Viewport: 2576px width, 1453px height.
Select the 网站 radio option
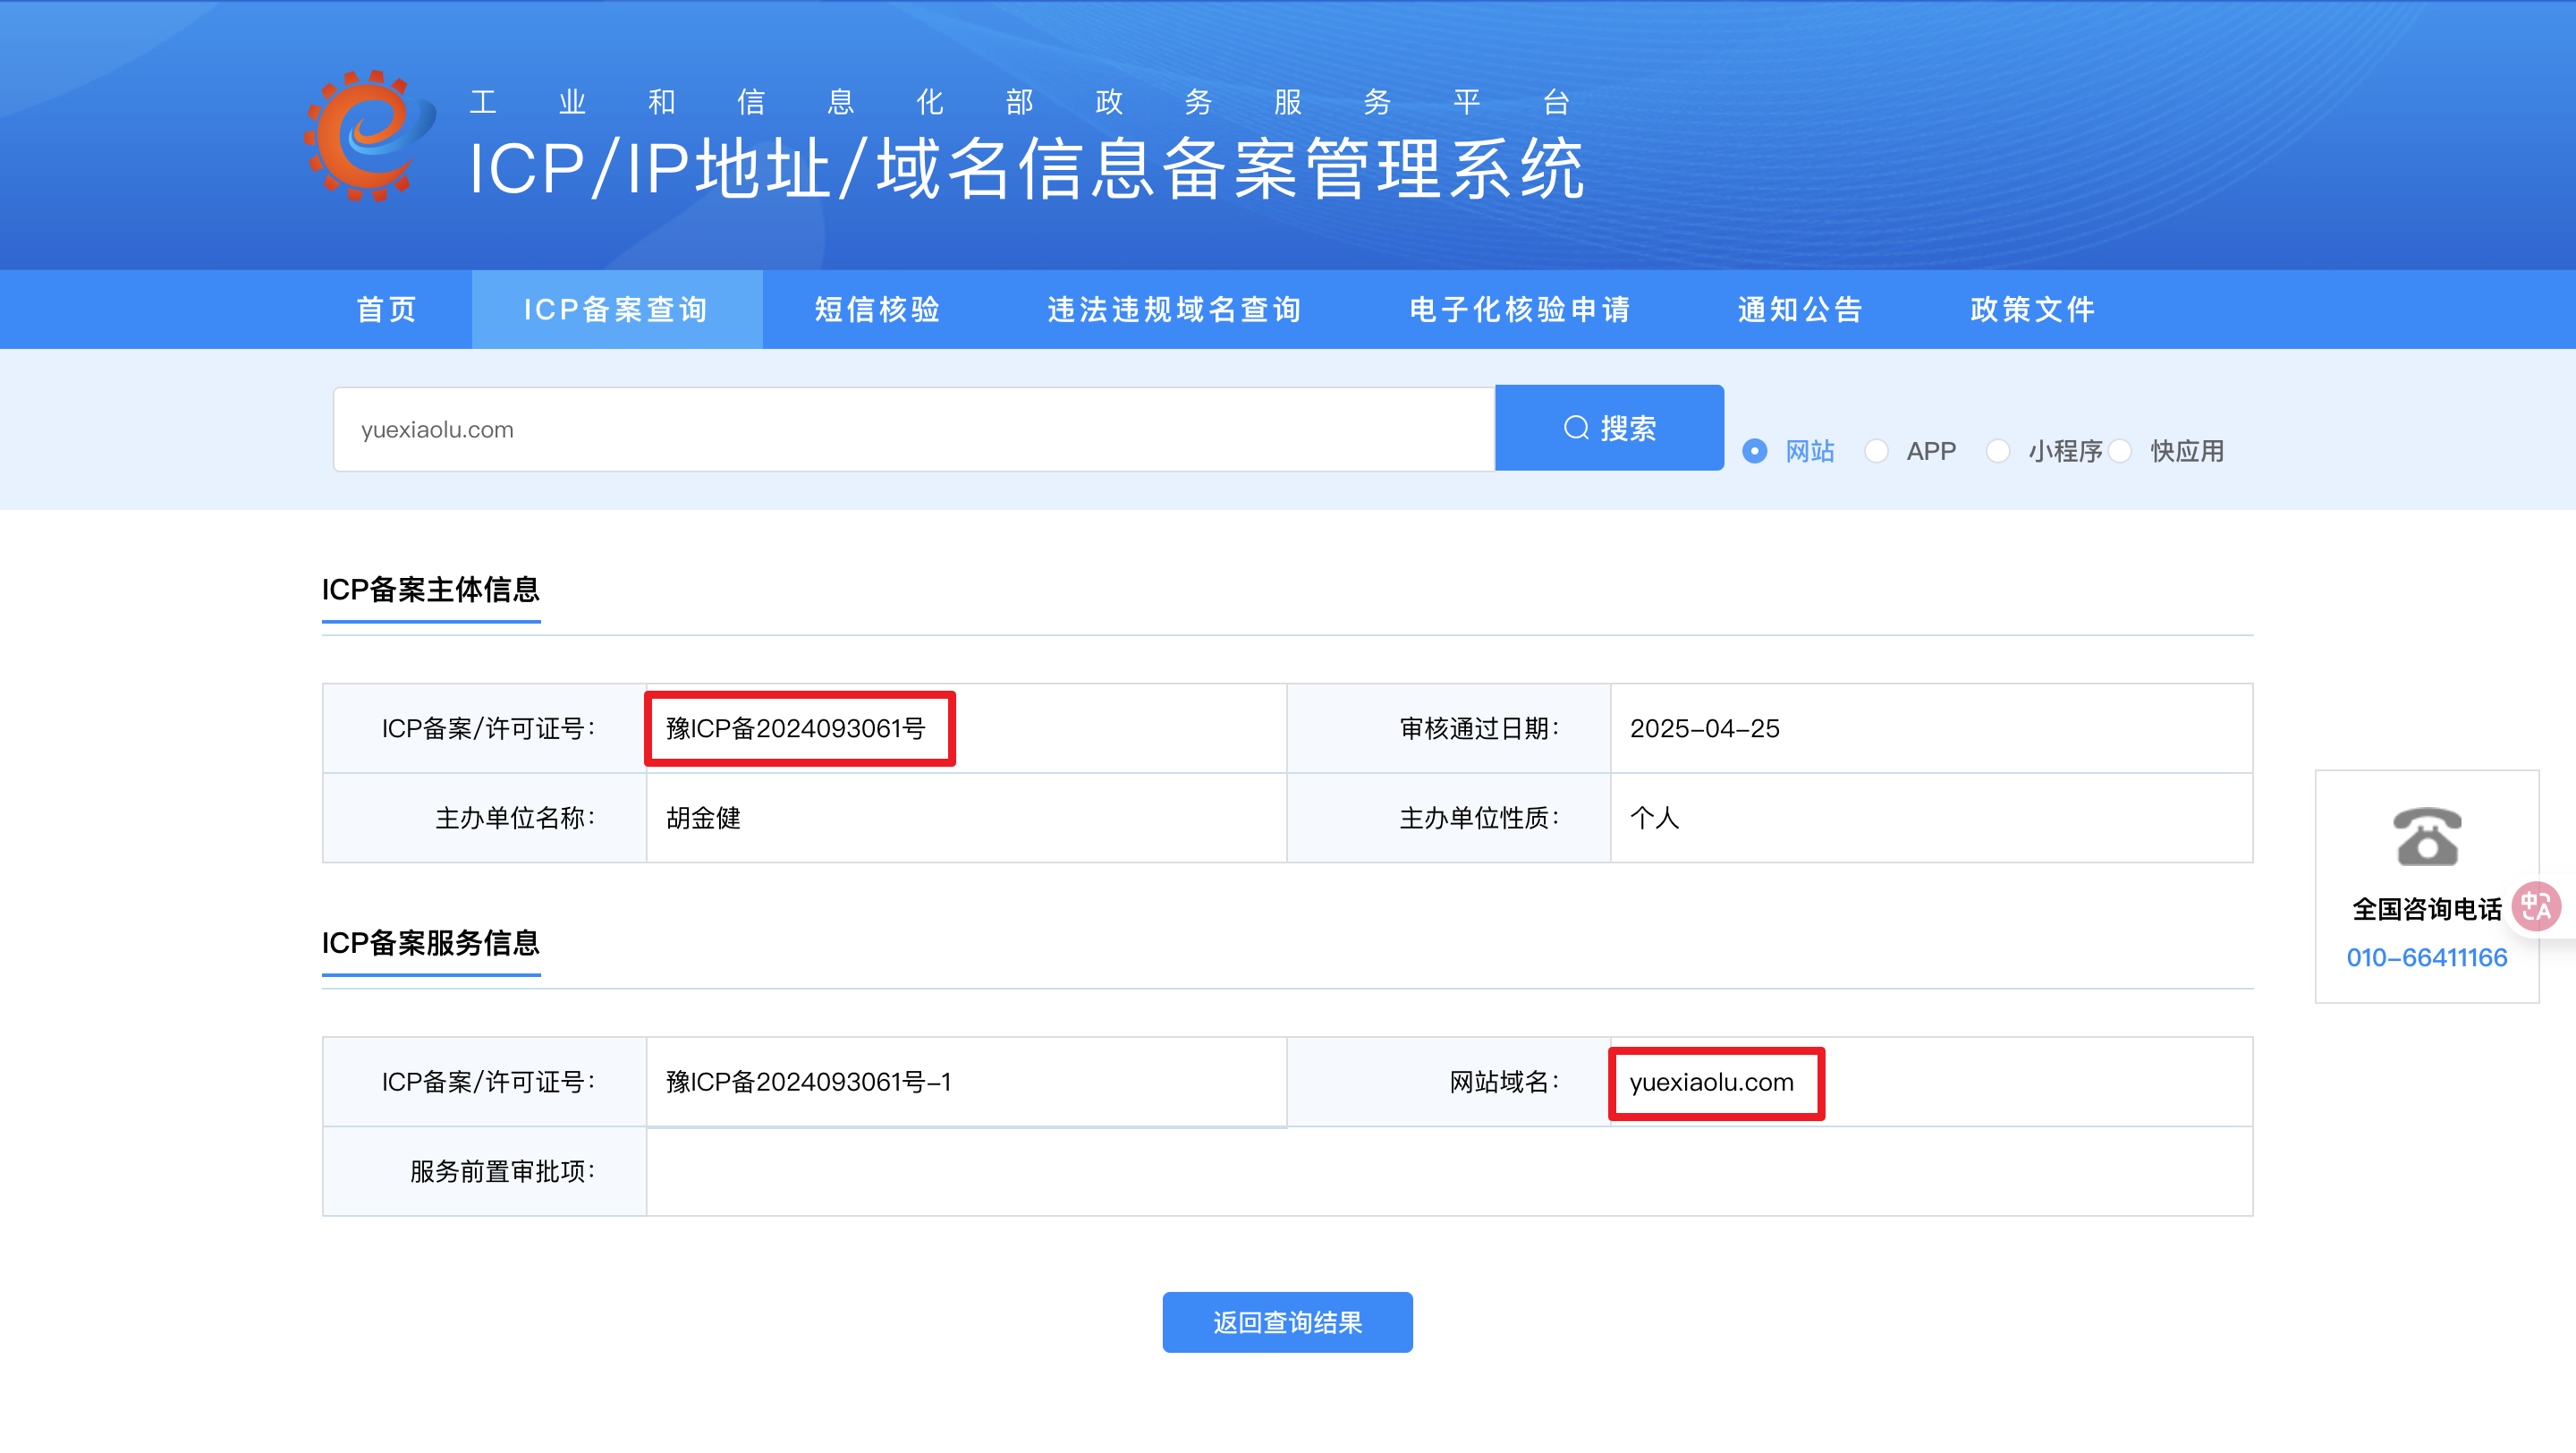(x=1754, y=451)
